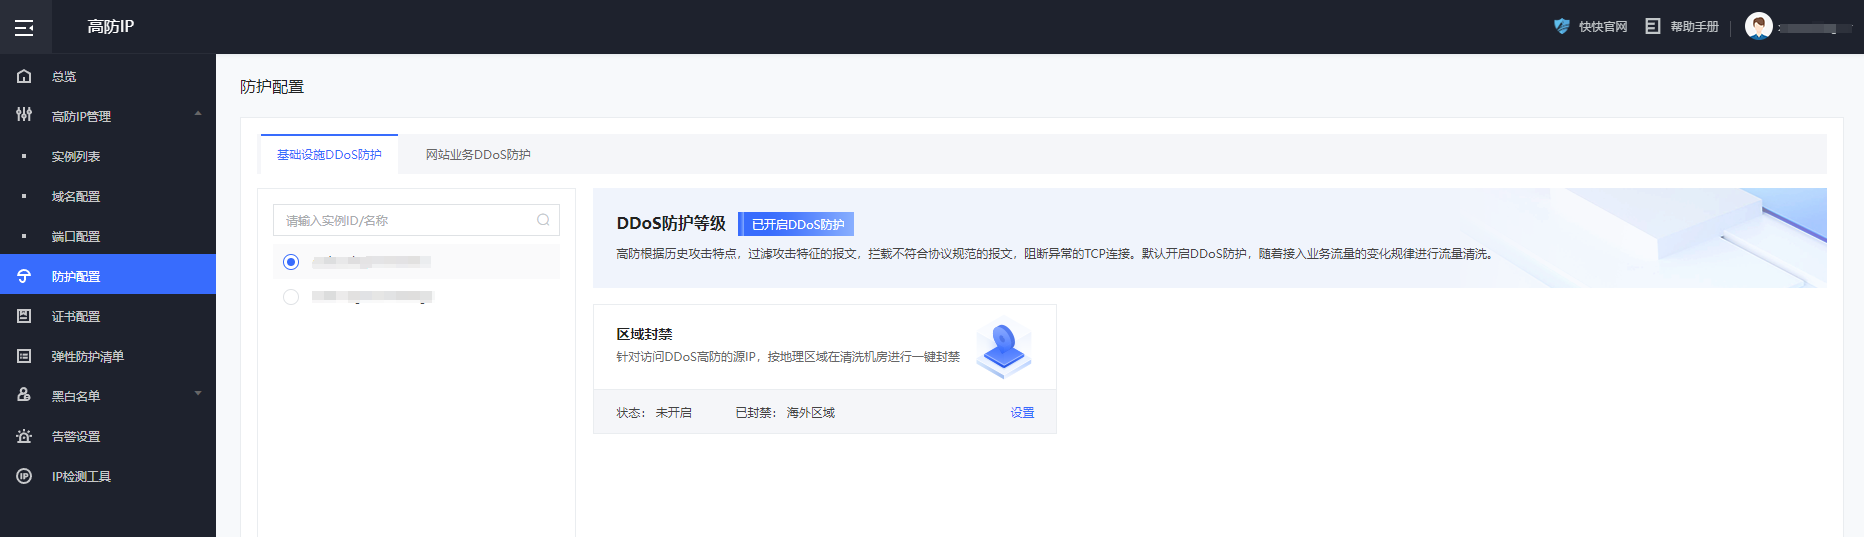
Task: Switch to 网站业务DDoS防护 tab
Action: 478,155
